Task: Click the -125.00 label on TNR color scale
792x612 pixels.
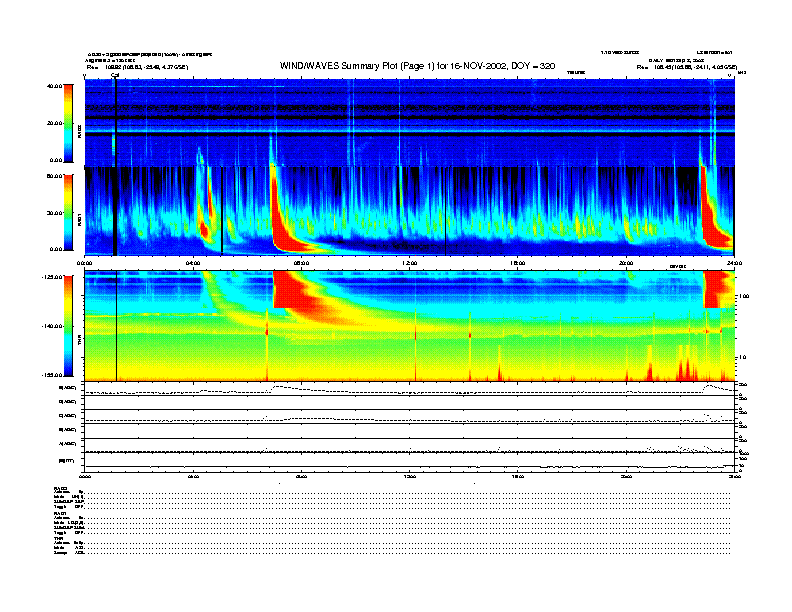Action: 51,277
